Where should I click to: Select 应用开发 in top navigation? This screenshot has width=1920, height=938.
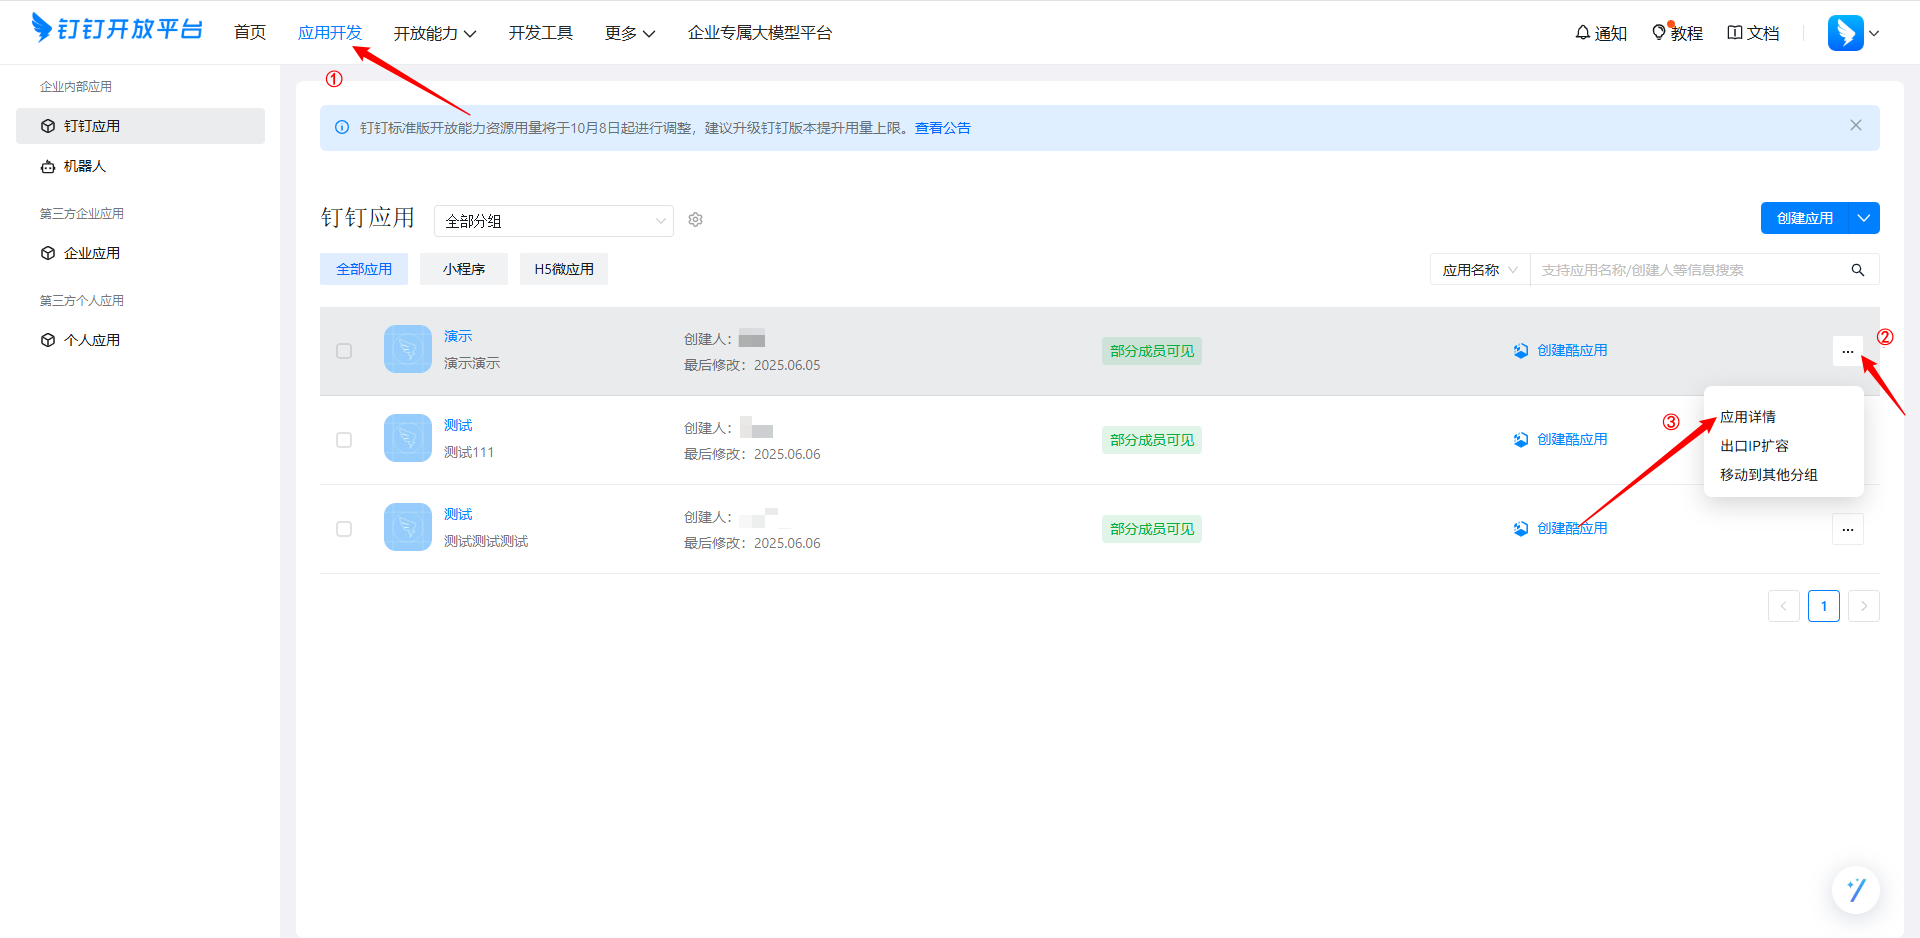pos(330,33)
